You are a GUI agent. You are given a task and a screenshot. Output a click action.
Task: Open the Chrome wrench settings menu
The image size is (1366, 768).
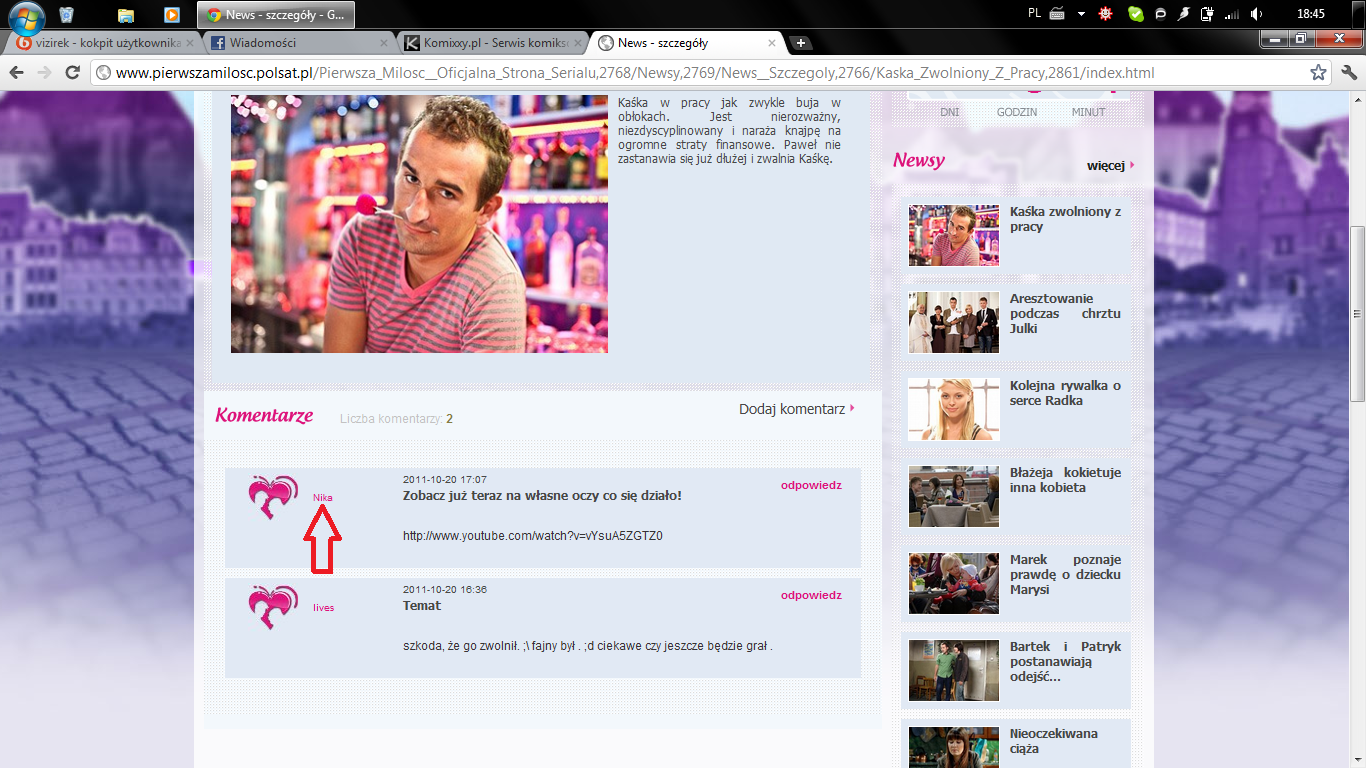tap(1348, 73)
